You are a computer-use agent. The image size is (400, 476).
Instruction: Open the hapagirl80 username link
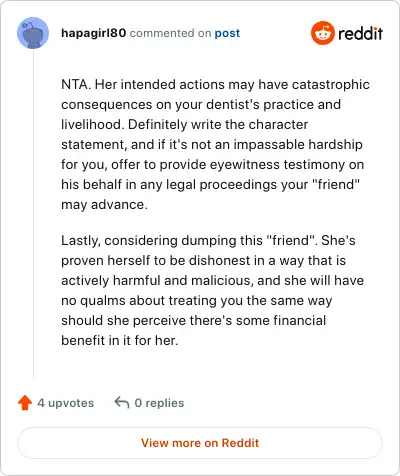(94, 33)
